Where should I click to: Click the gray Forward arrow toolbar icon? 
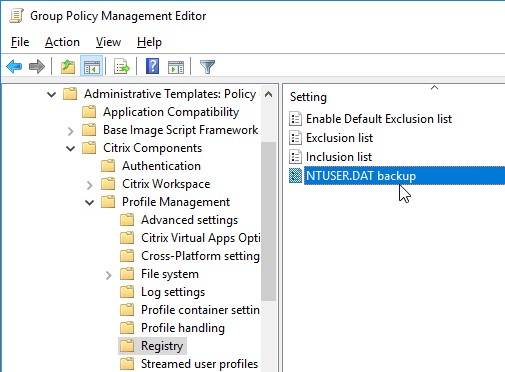point(37,67)
